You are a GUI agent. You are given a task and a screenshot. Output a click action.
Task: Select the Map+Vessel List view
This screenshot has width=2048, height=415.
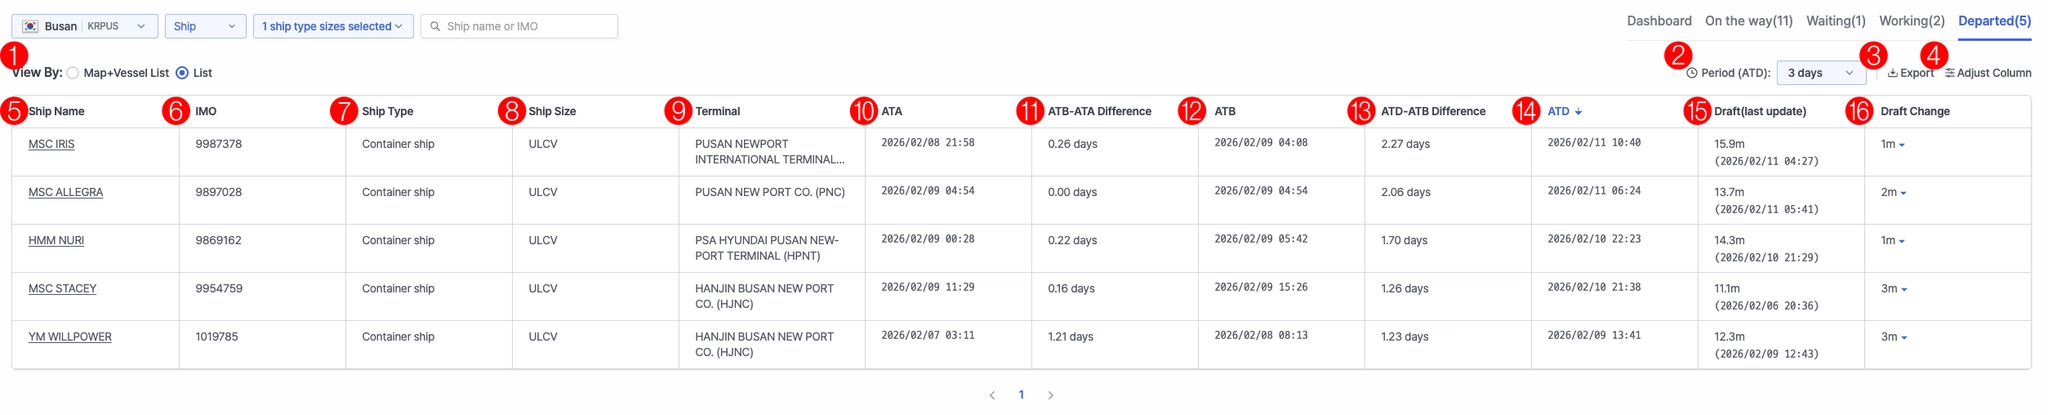coord(73,73)
